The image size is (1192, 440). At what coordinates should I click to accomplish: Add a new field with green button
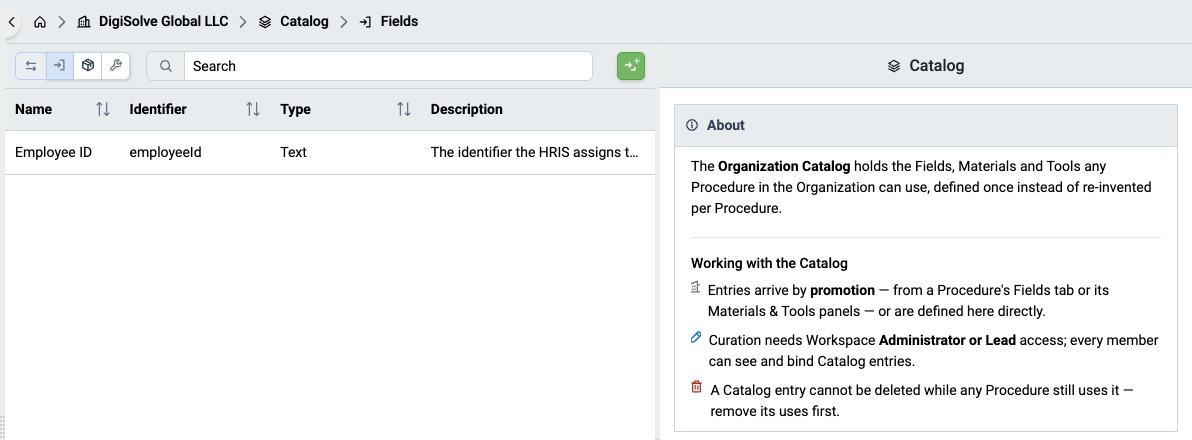coord(631,66)
